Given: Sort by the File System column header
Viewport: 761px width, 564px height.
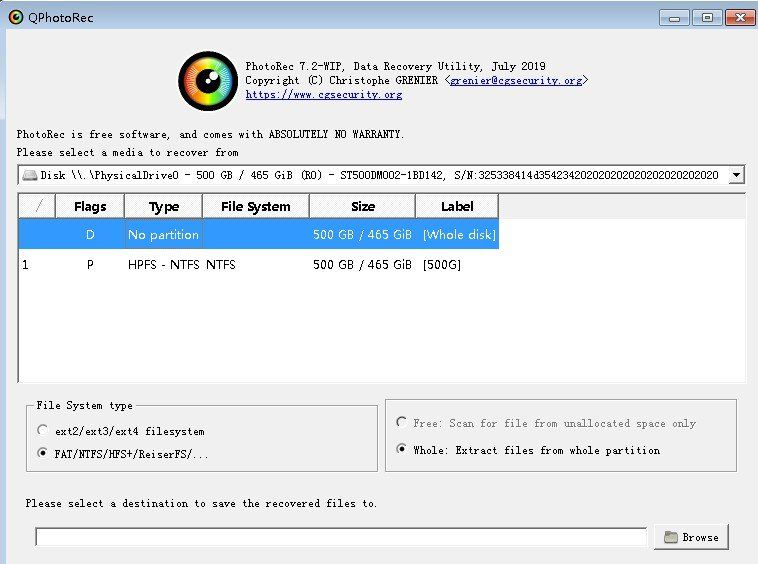Looking at the screenshot, I should click(256, 206).
